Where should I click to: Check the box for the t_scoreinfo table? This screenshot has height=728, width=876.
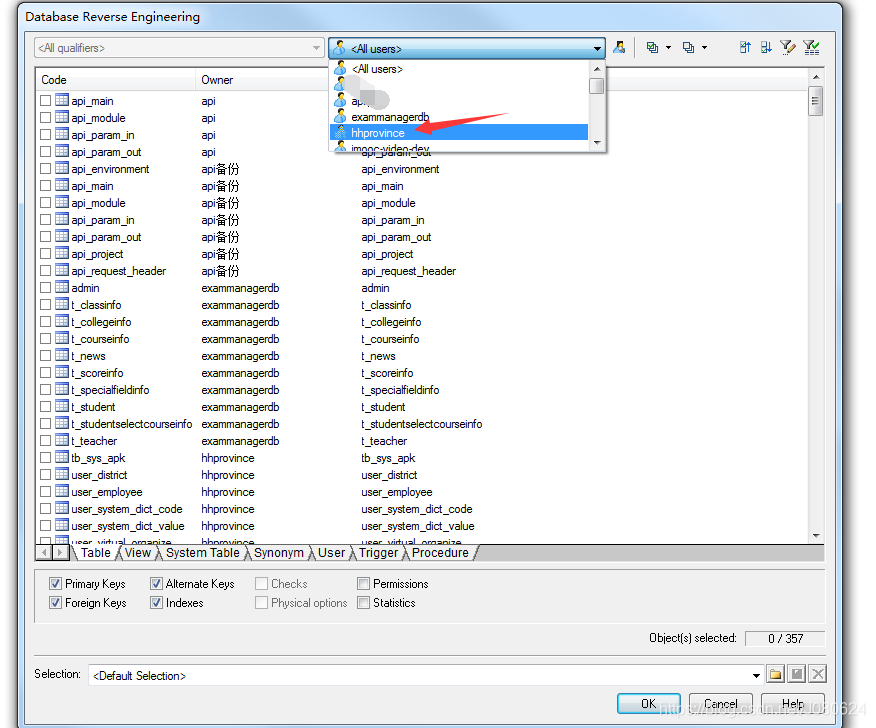[46, 373]
